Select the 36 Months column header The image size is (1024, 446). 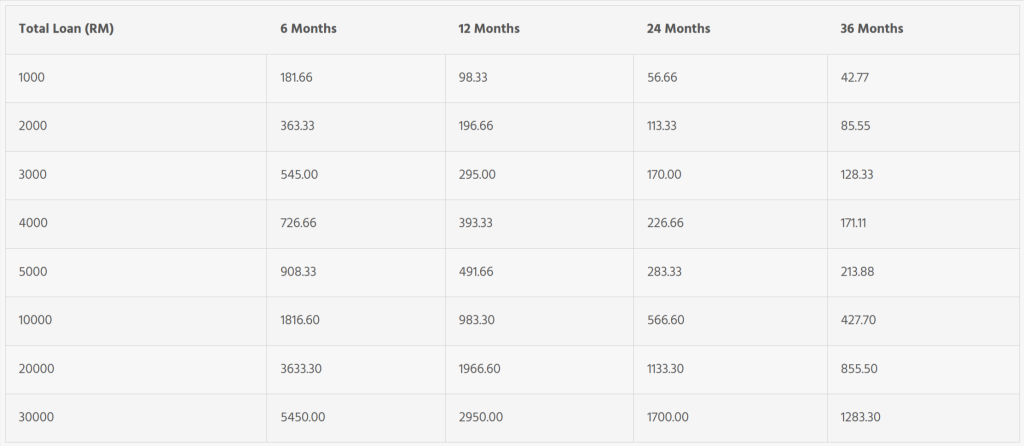871,29
